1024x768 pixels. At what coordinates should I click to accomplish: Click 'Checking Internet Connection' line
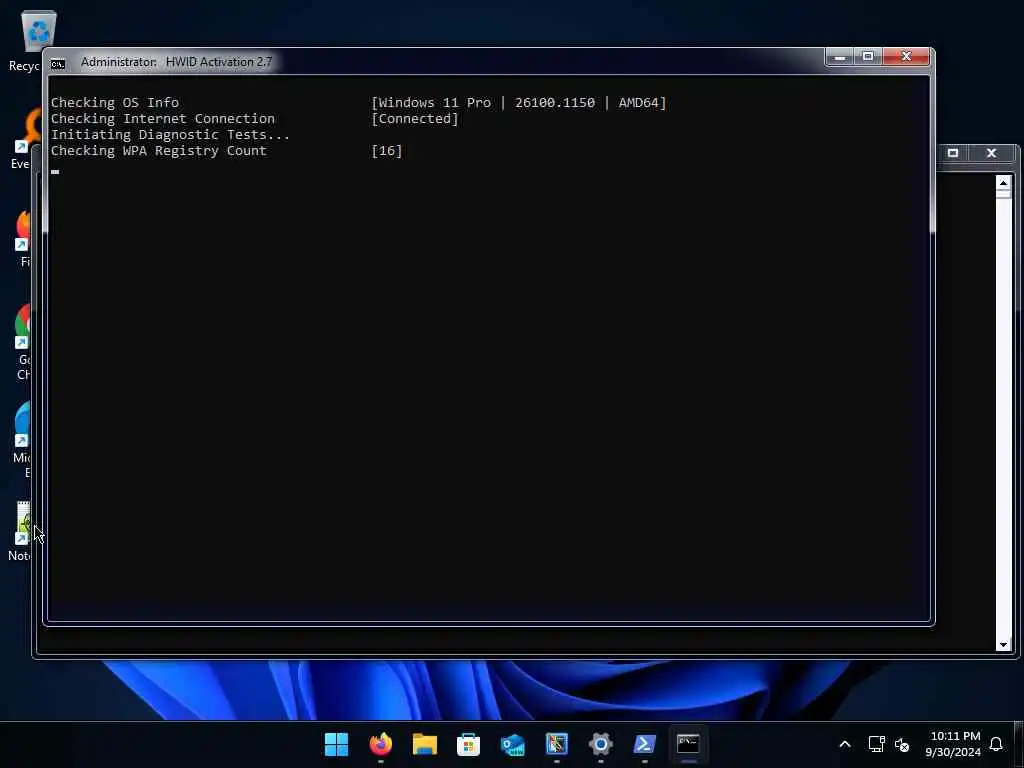(163, 119)
